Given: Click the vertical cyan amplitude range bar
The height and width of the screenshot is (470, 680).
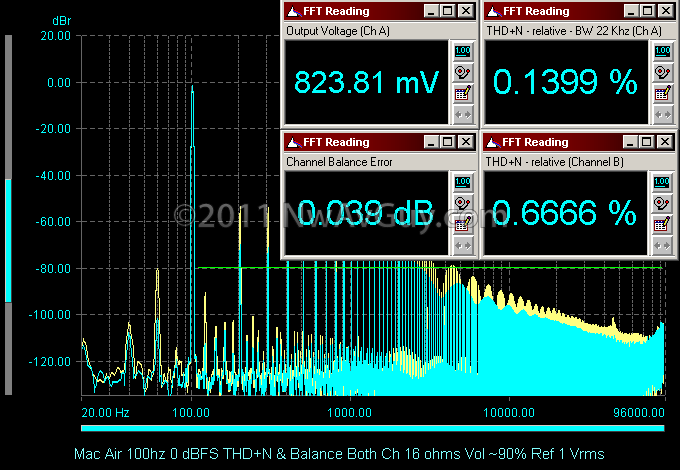Looking at the screenshot, I should pyautogui.click(x=8, y=241).
